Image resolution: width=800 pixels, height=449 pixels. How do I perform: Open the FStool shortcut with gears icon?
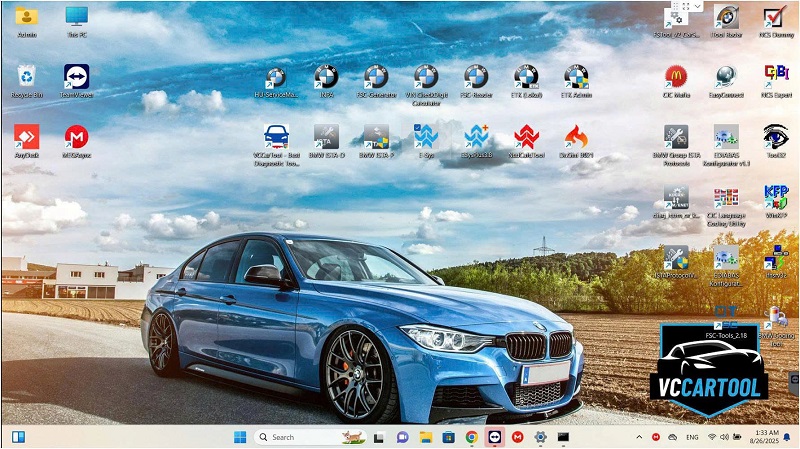(676, 24)
